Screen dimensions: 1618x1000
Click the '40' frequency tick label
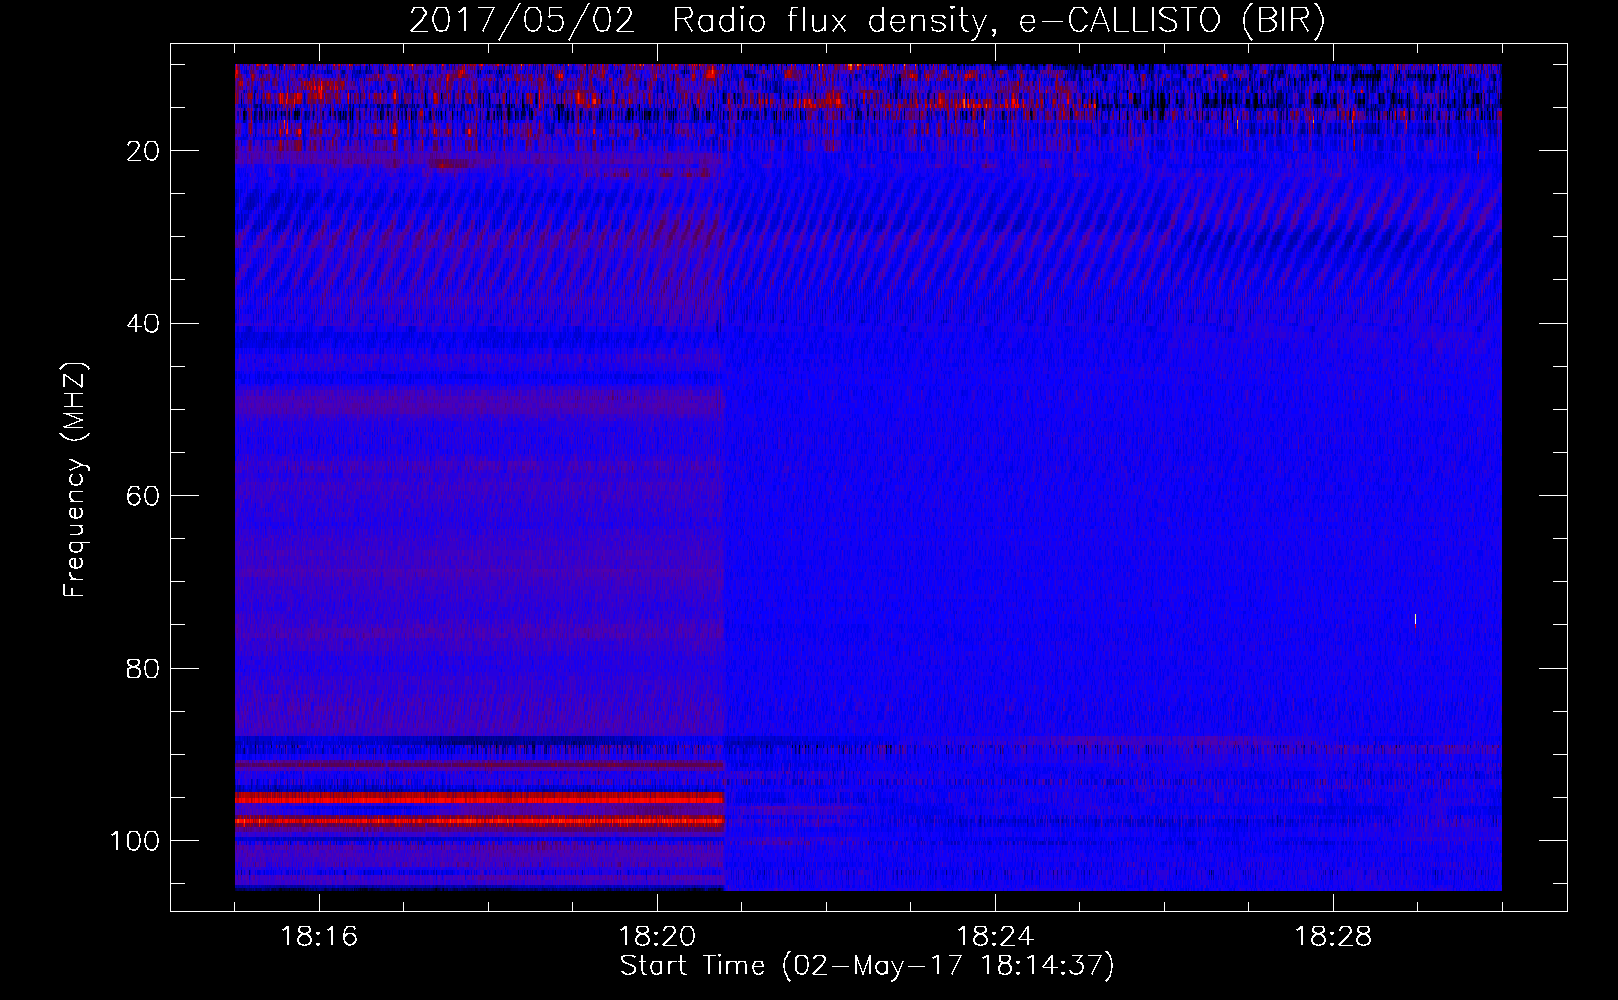coord(144,324)
